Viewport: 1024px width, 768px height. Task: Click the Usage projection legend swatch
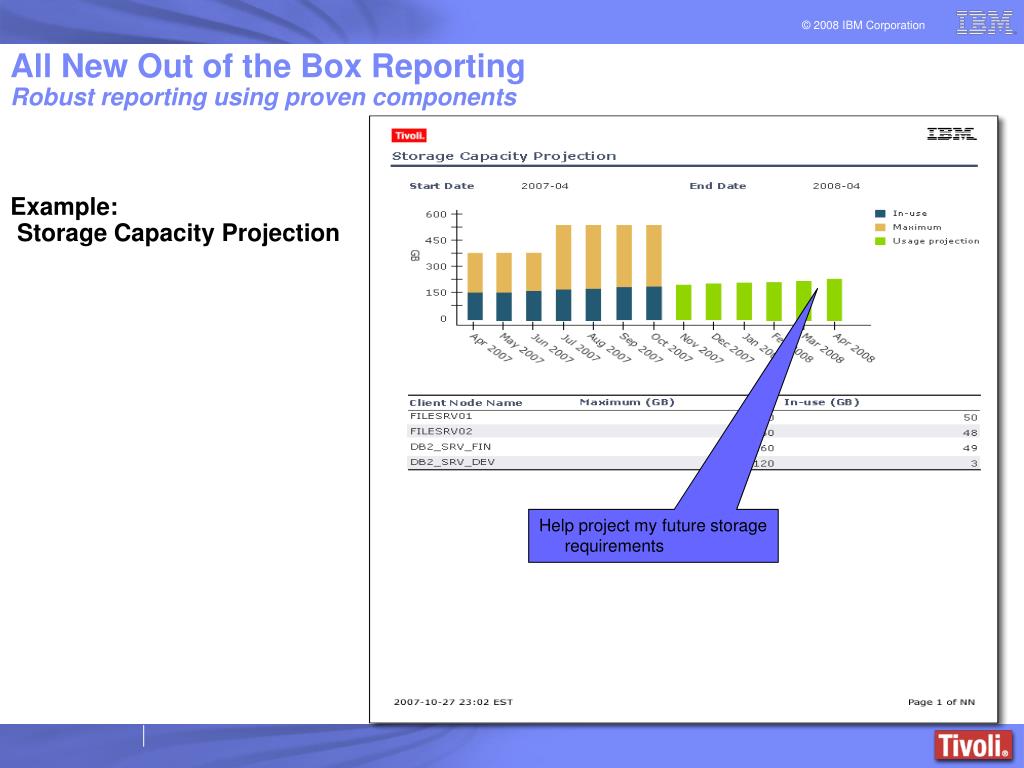click(x=880, y=241)
